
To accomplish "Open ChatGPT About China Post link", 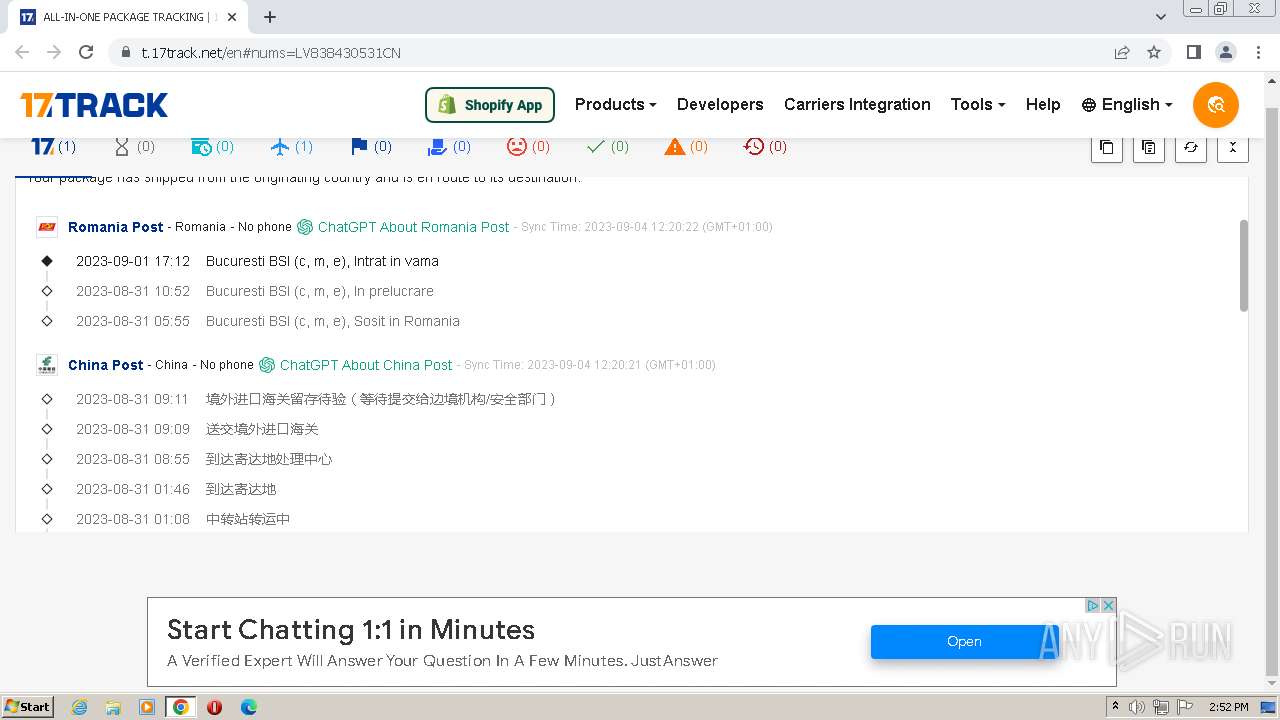I will 356,365.
